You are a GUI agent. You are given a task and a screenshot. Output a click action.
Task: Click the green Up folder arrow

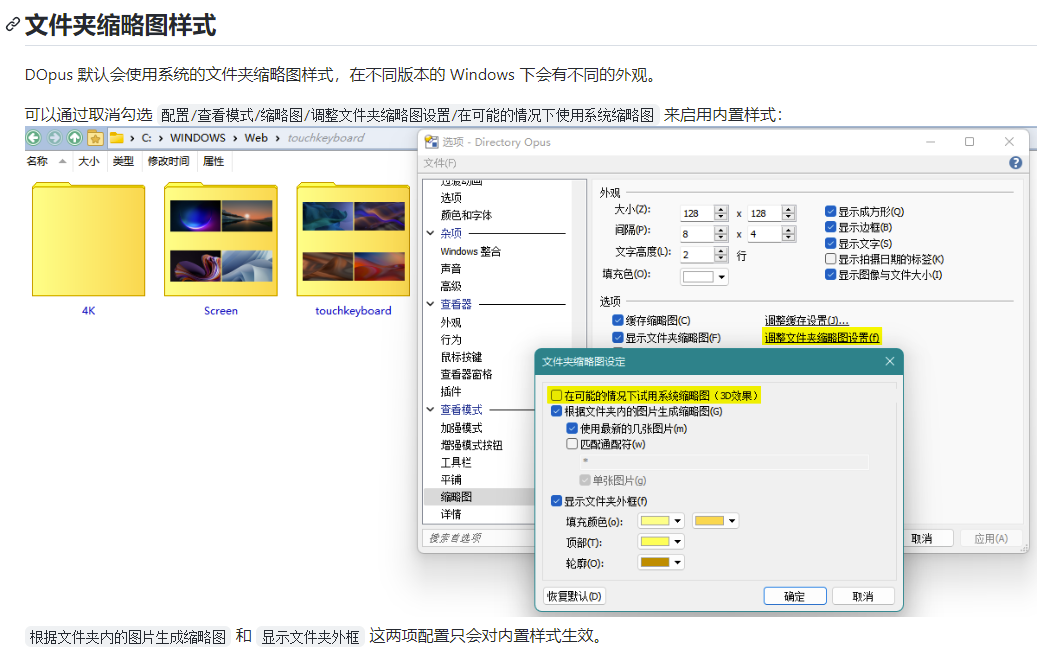(x=74, y=138)
